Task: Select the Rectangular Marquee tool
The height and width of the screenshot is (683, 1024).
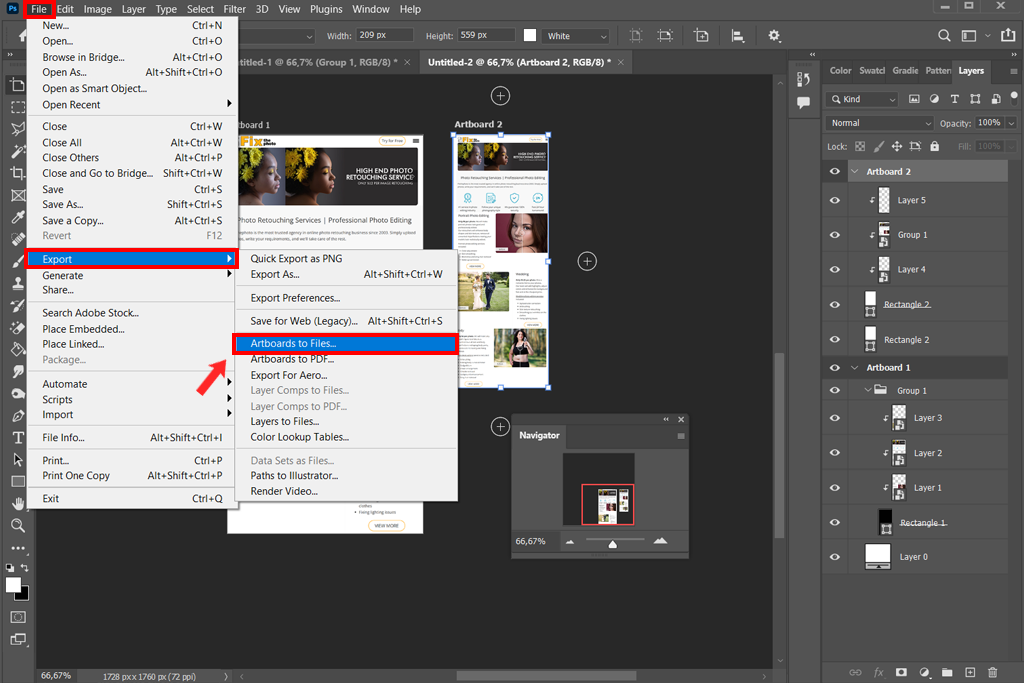Action: [x=18, y=106]
